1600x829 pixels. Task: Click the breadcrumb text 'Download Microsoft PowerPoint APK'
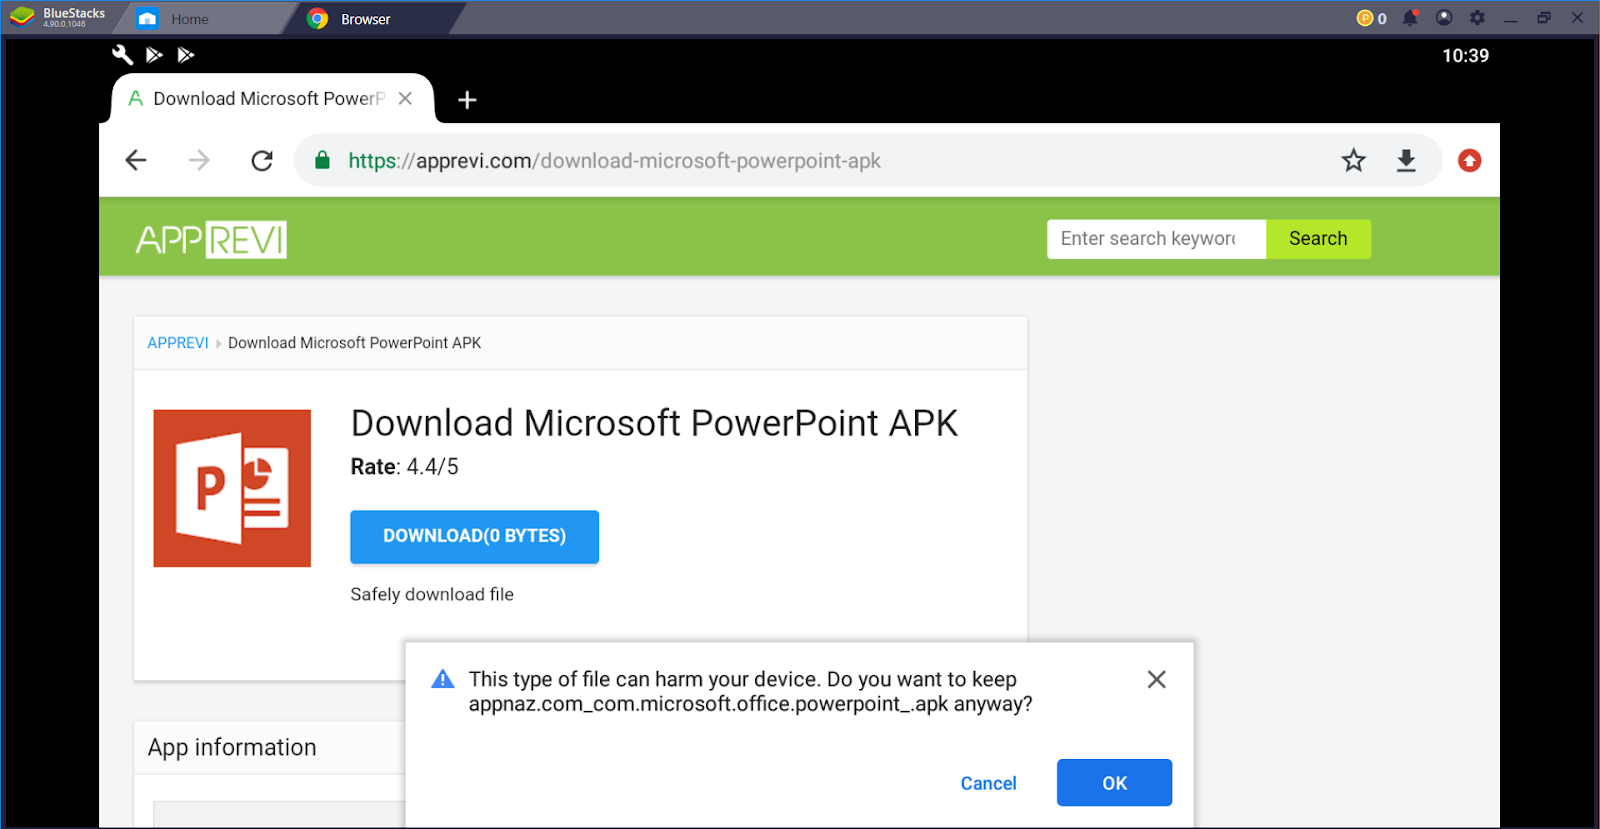click(354, 343)
